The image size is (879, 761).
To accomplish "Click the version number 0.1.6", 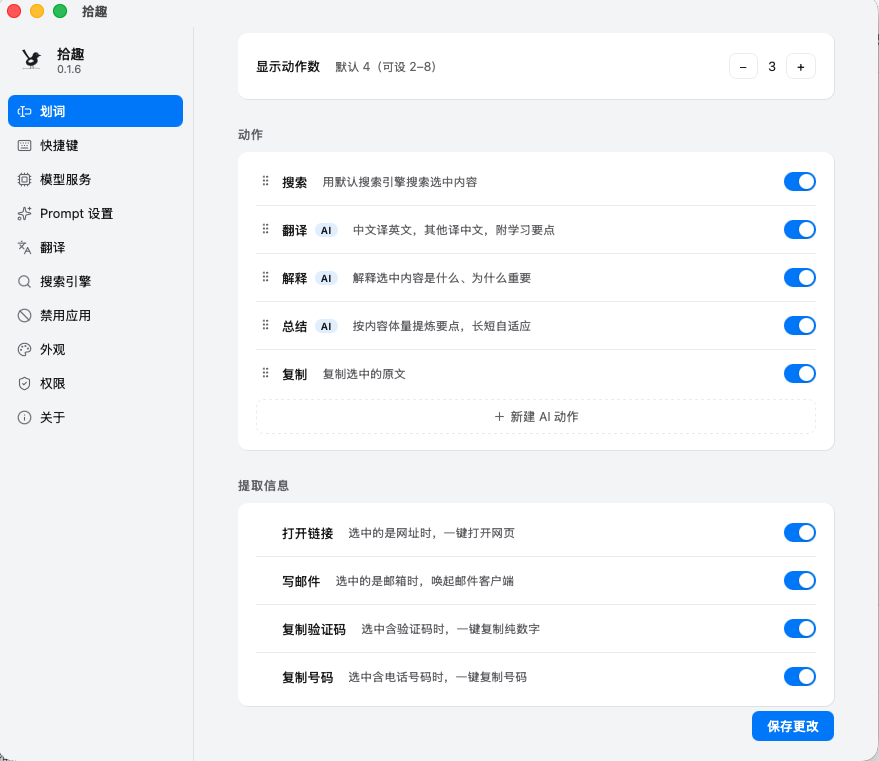I will pyautogui.click(x=69, y=69).
